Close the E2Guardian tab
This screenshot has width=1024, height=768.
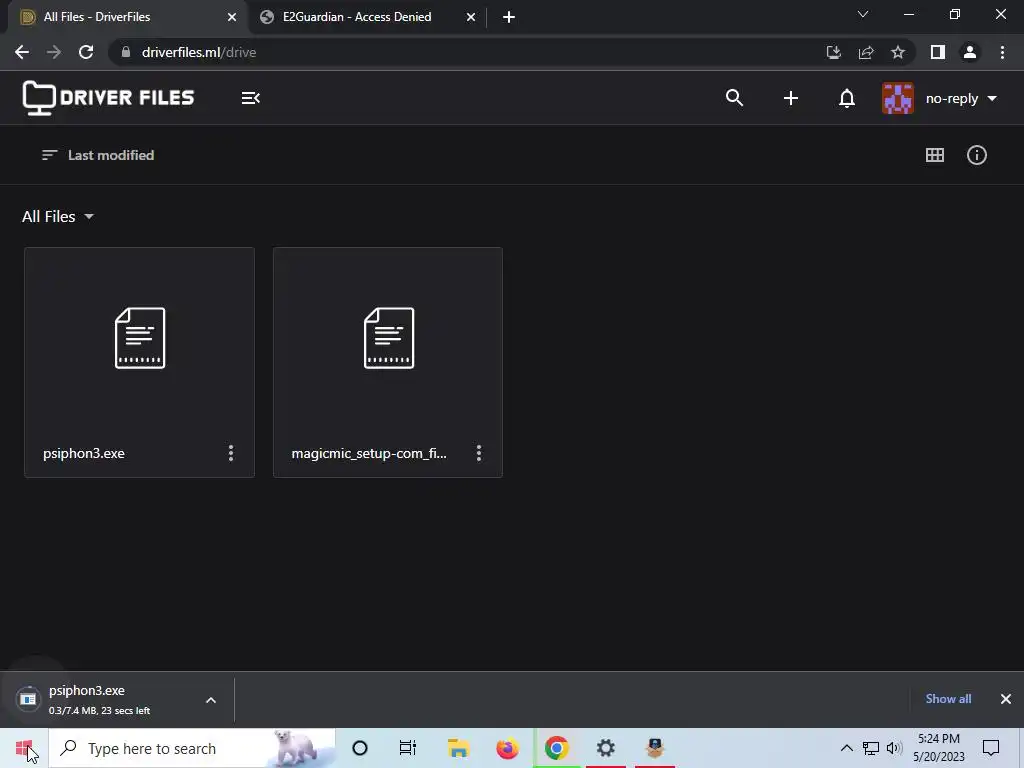tap(471, 17)
